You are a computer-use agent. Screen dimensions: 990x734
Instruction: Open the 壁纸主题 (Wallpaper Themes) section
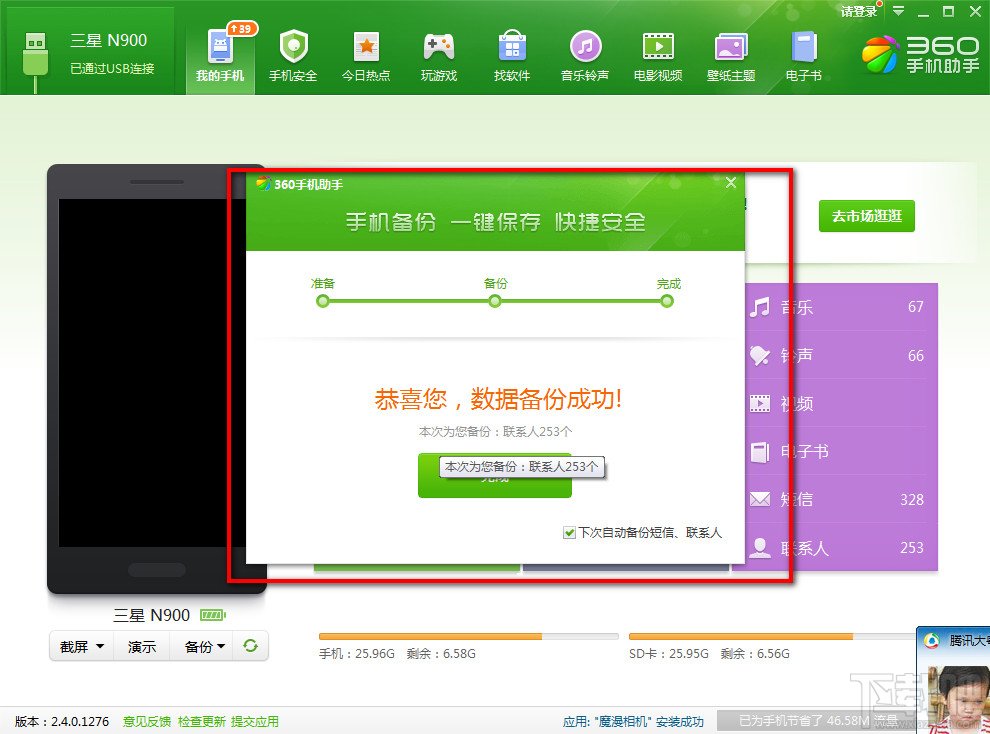730,53
